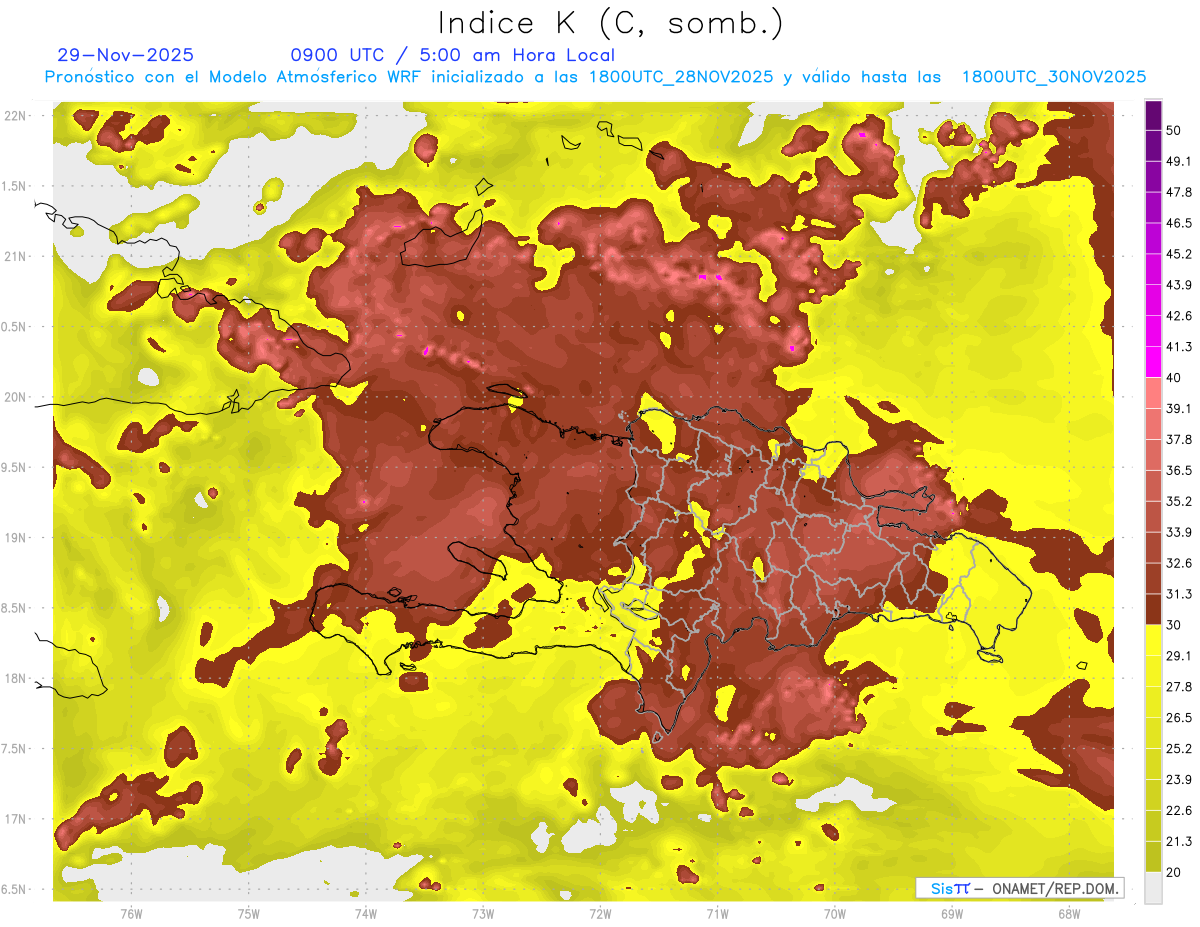Click the '73W' longitude label
The height and width of the screenshot is (927, 1200).
[483, 913]
